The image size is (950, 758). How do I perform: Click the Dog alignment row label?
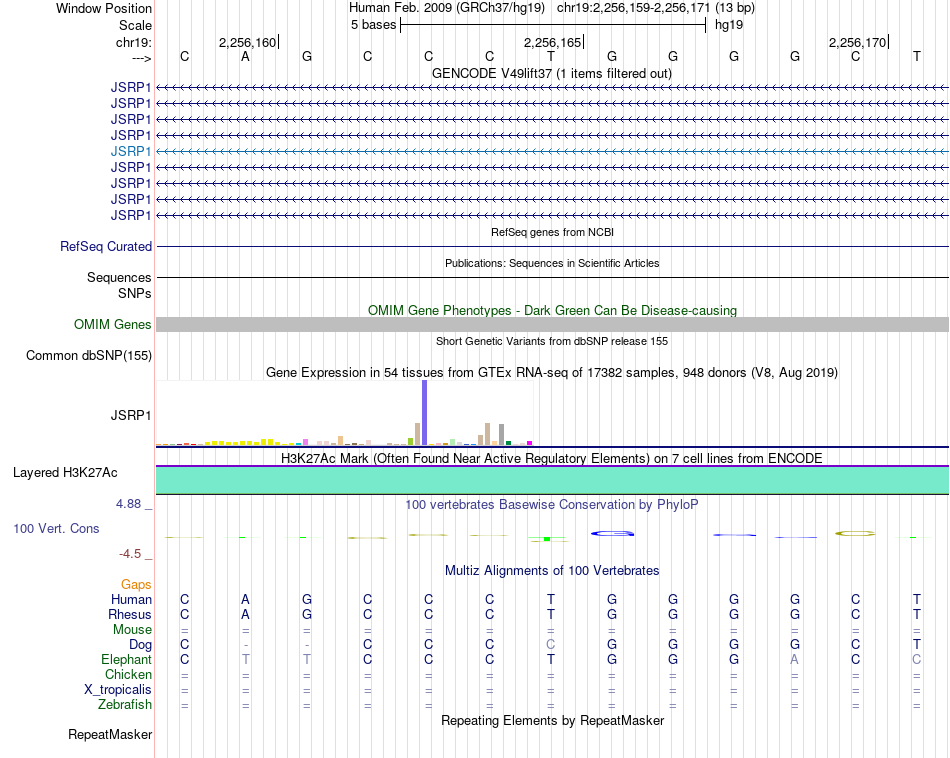click(140, 645)
